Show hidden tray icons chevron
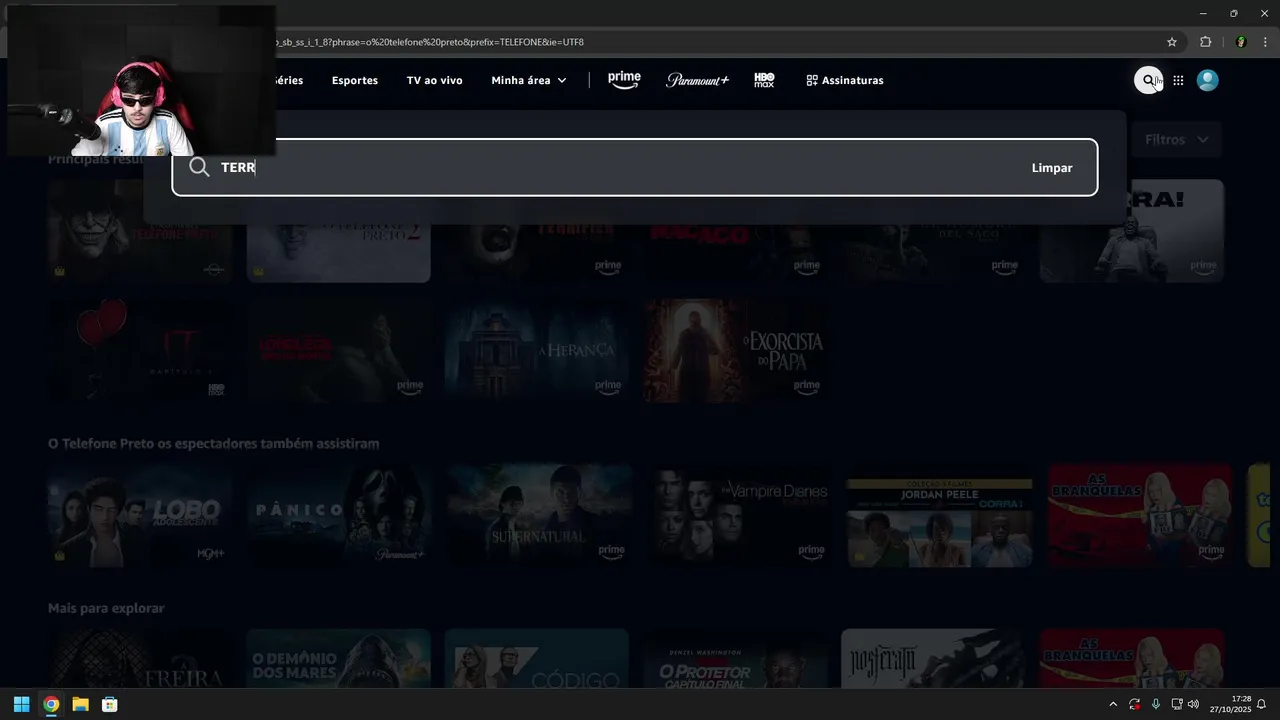Viewport: 1280px width, 720px height. coord(1113,704)
